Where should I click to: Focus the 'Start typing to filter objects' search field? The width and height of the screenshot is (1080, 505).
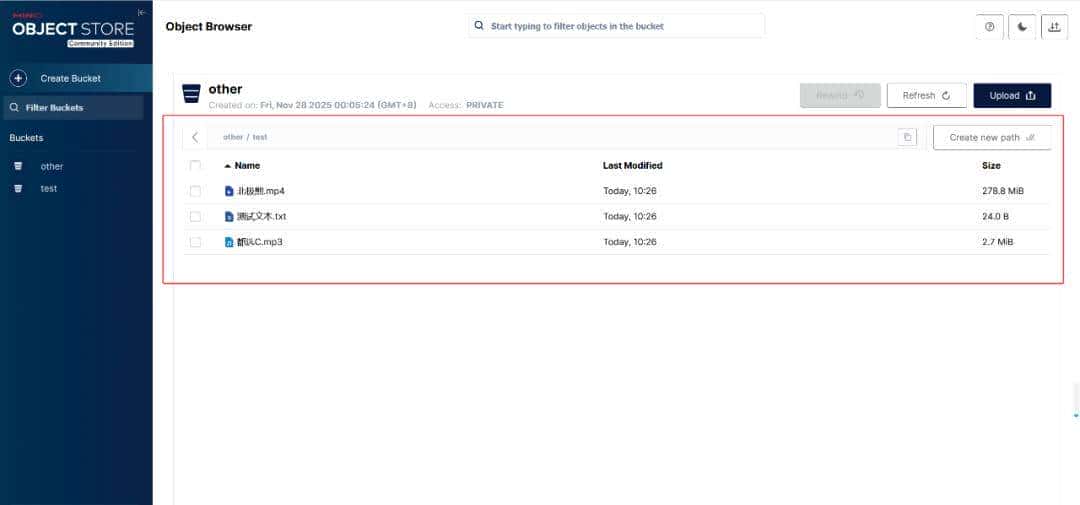(616, 26)
